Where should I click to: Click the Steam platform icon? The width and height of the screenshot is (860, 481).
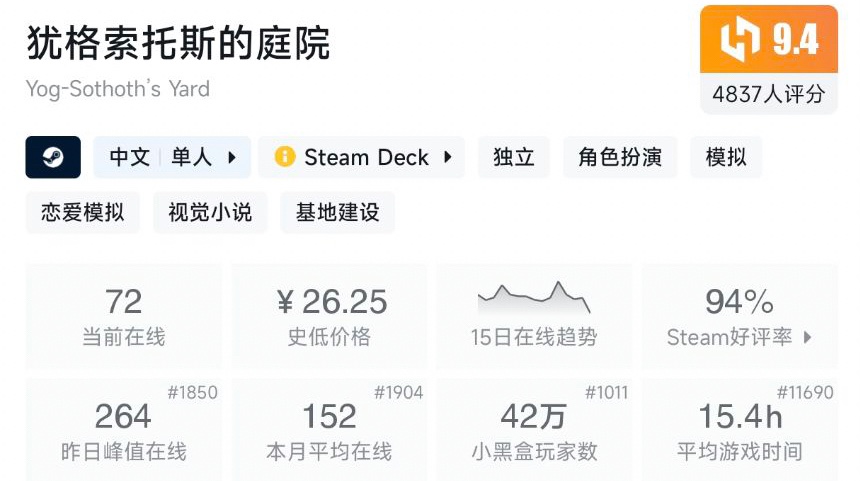[53, 157]
